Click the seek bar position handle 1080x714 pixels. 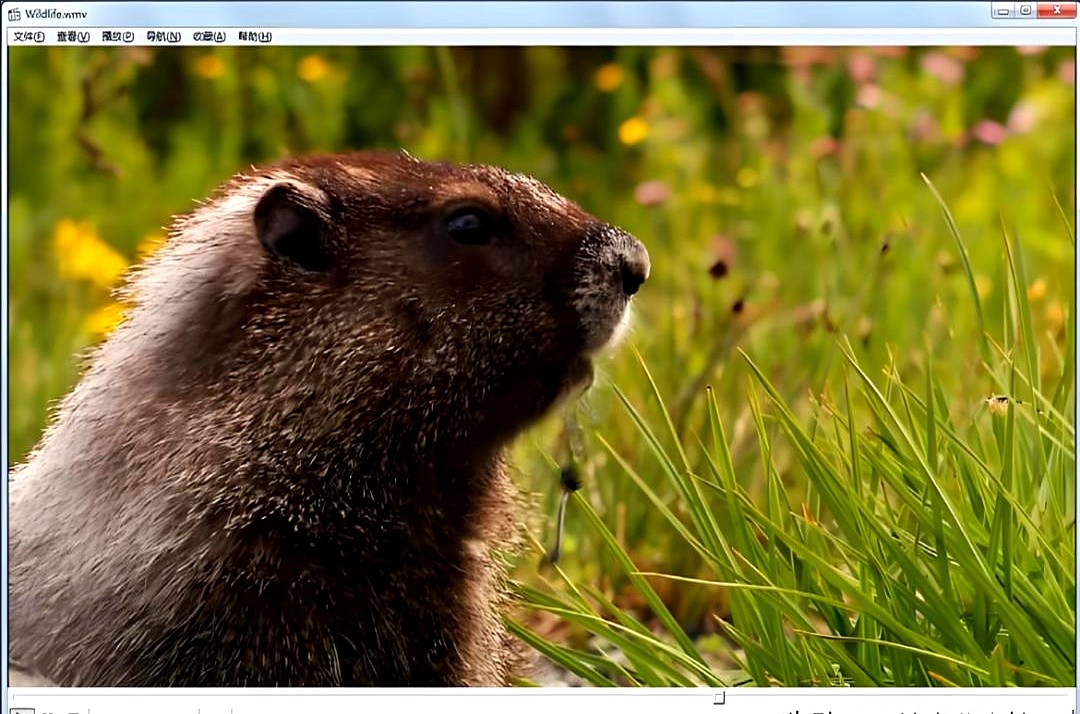tap(718, 697)
